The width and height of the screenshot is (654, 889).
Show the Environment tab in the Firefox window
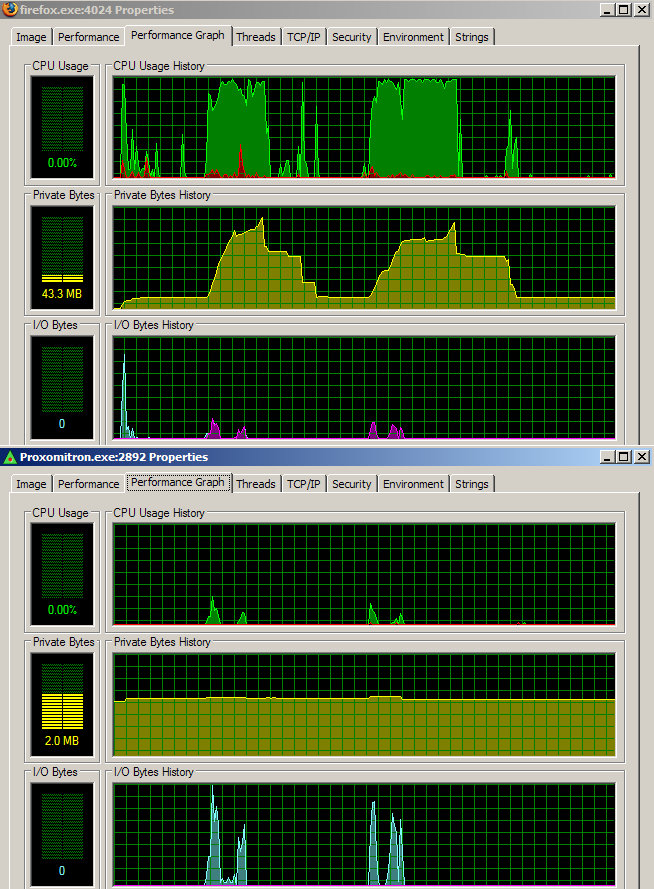[x=413, y=37]
